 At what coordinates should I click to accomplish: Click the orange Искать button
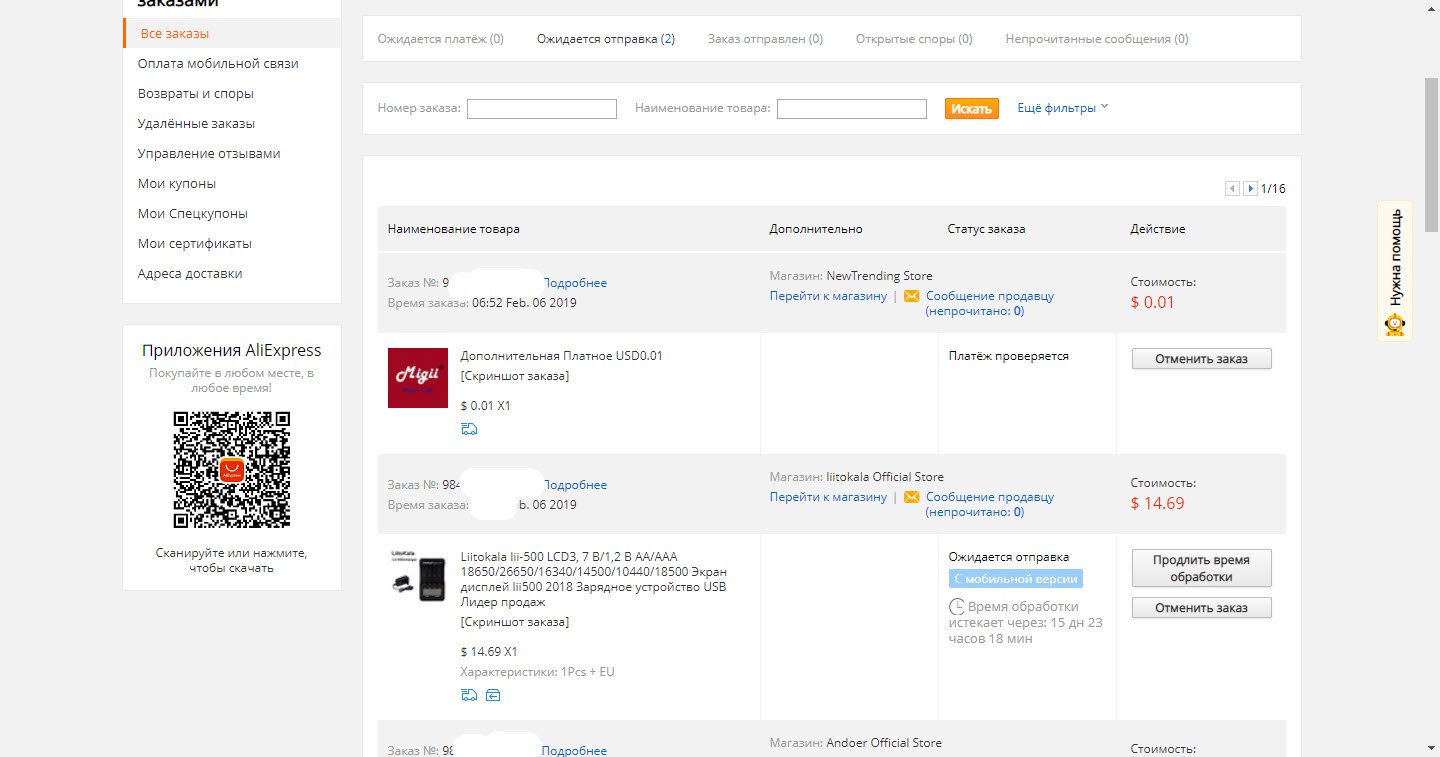coord(972,109)
